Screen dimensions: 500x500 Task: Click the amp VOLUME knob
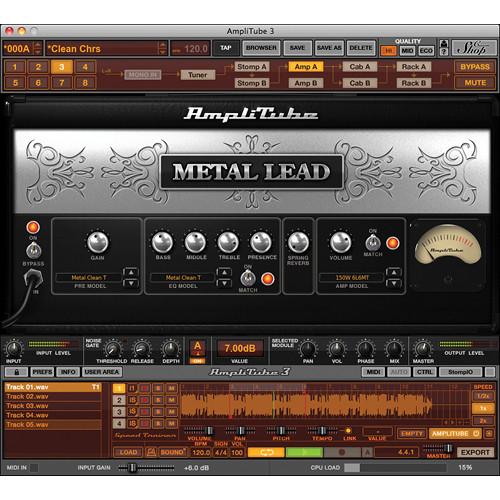point(341,242)
